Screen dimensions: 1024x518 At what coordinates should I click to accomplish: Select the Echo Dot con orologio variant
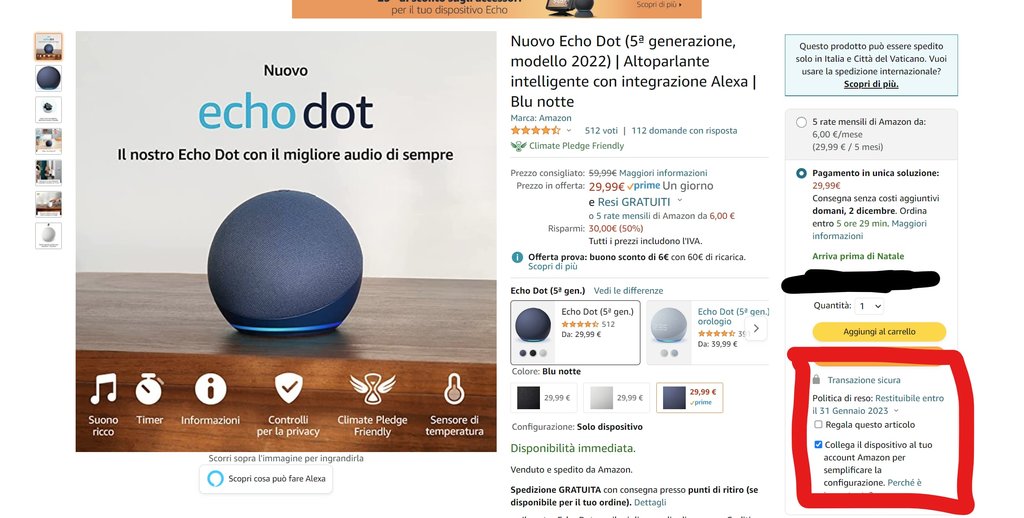tap(708, 332)
